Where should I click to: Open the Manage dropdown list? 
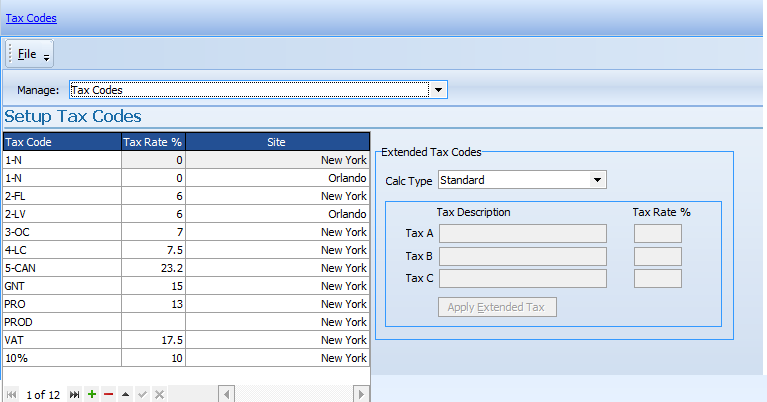click(437, 90)
